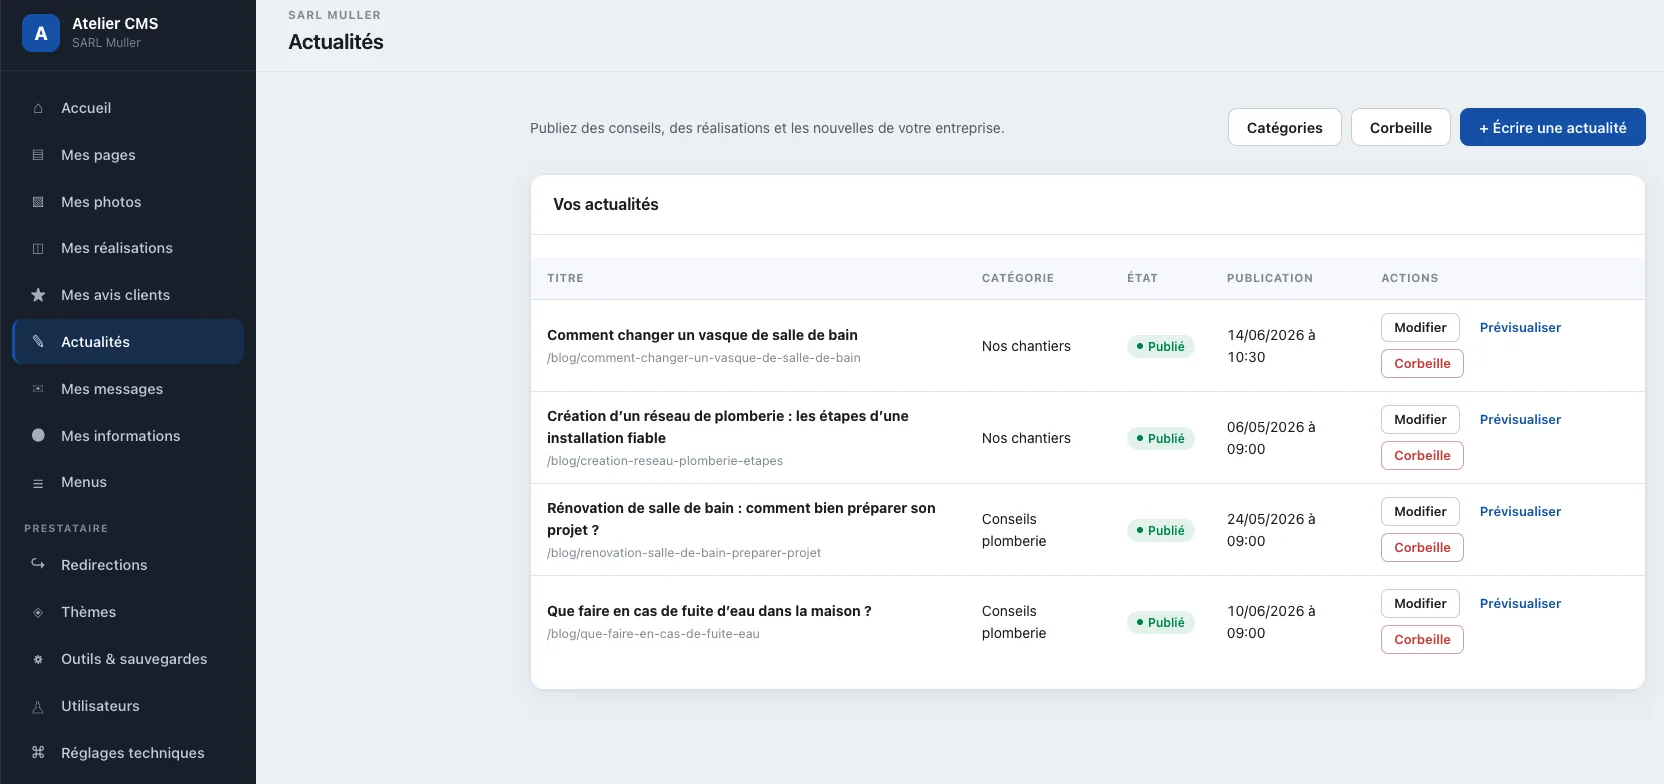Click the Accueil home icon in sidebar
1664x784 pixels.
click(38, 108)
